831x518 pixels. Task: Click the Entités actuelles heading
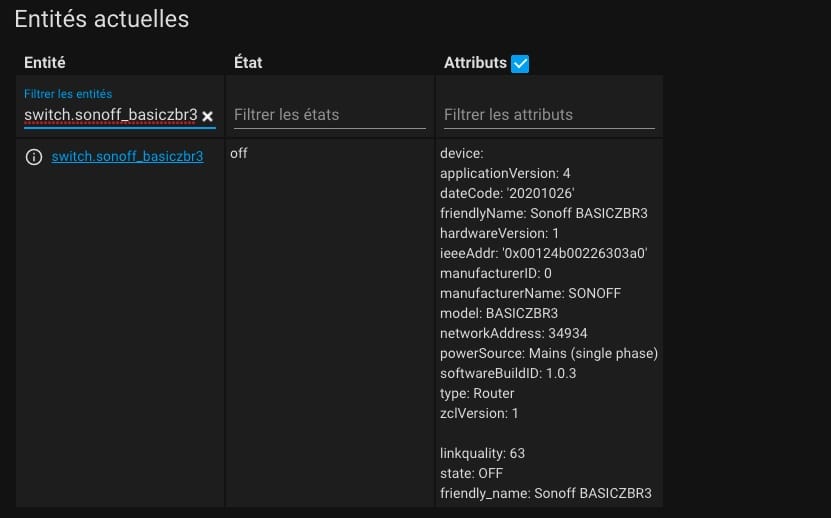click(x=102, y=19)
